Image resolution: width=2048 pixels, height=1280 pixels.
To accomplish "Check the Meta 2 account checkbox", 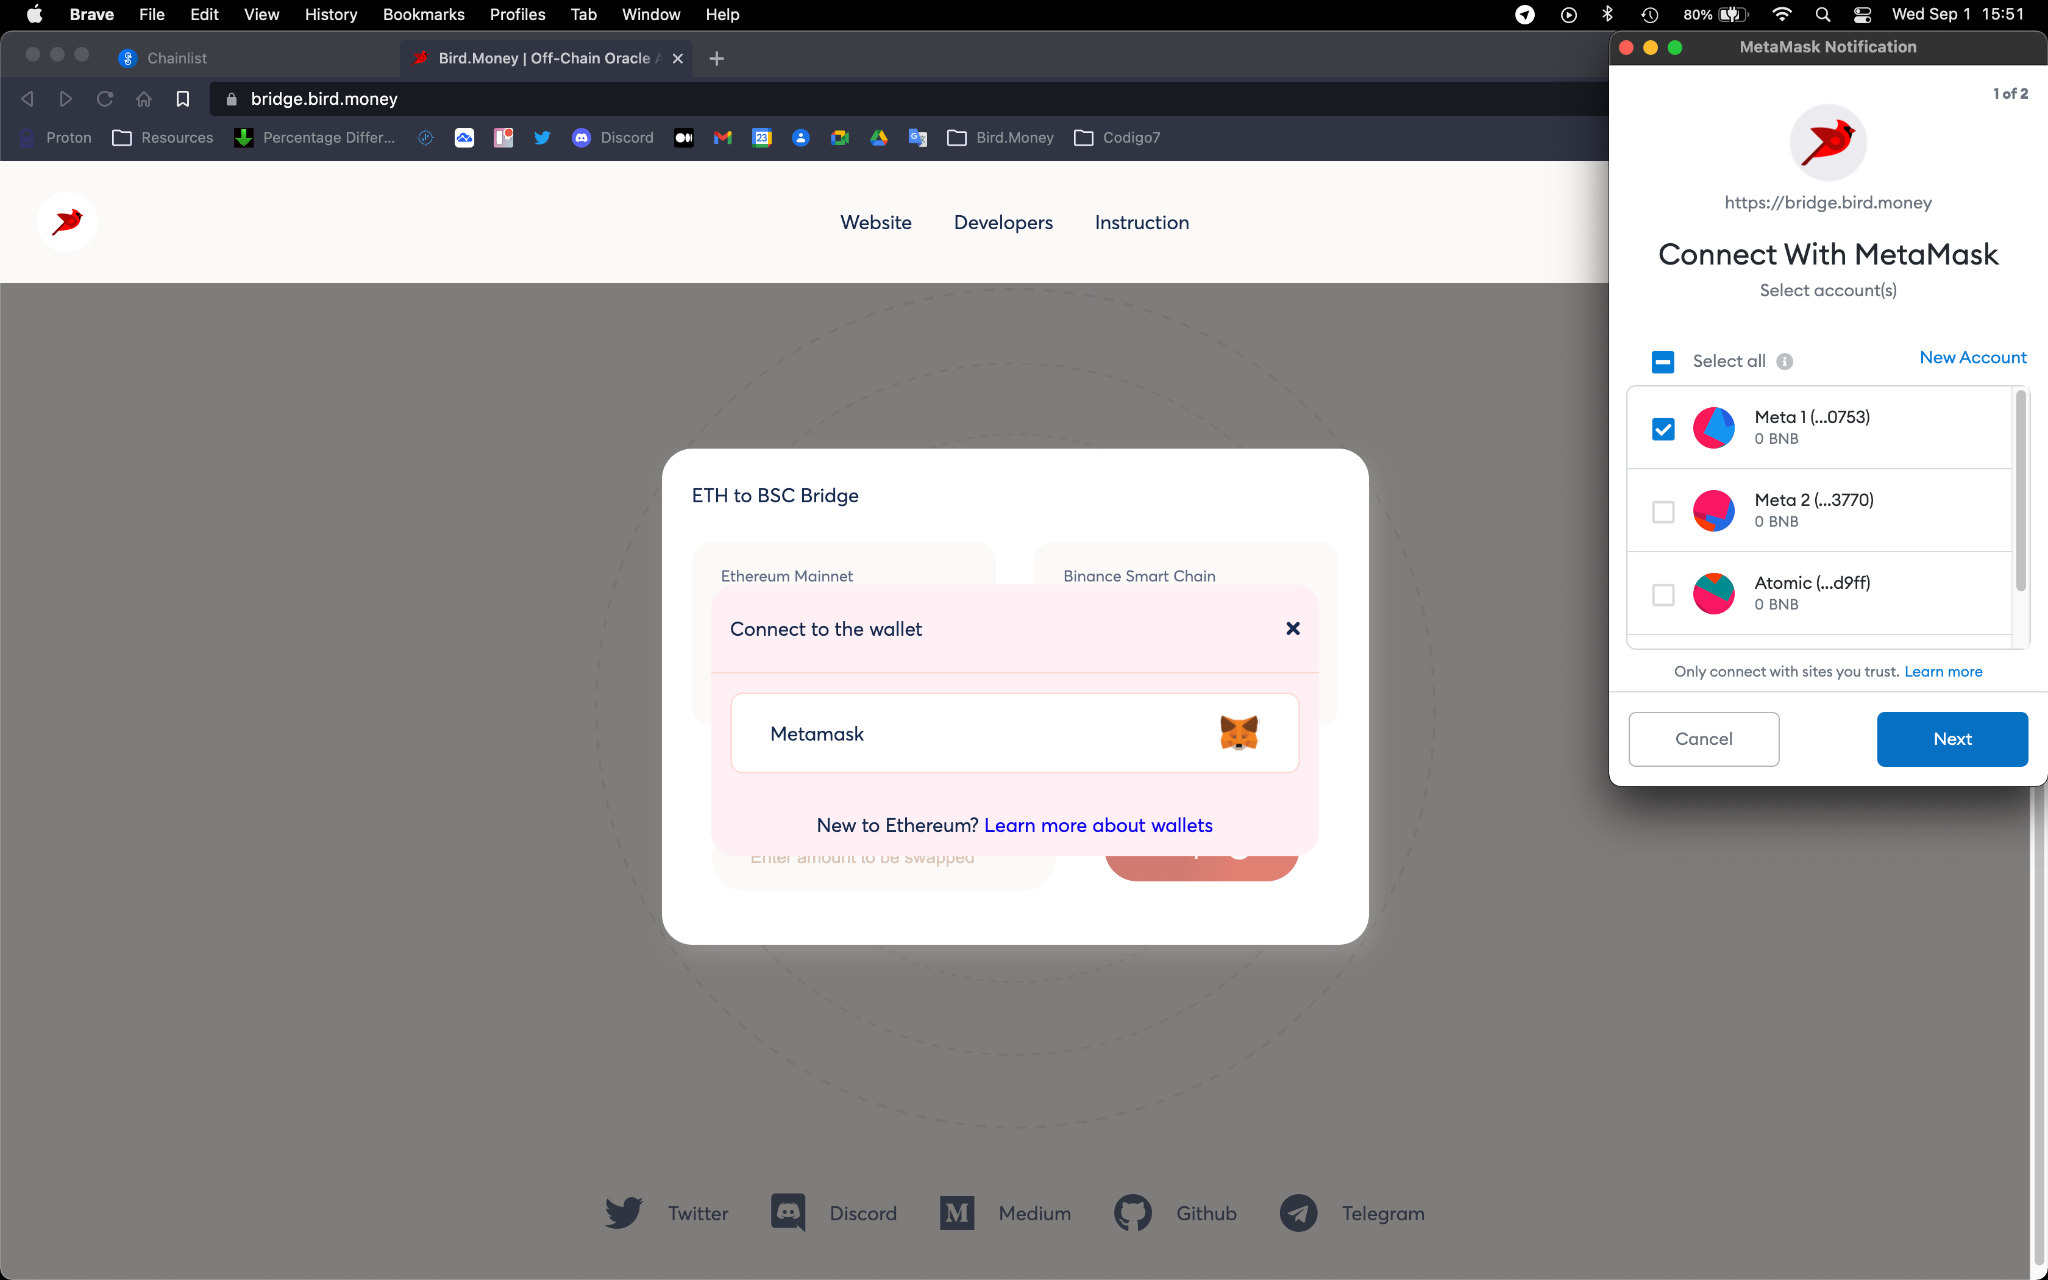I will [x=1663, y=512].
